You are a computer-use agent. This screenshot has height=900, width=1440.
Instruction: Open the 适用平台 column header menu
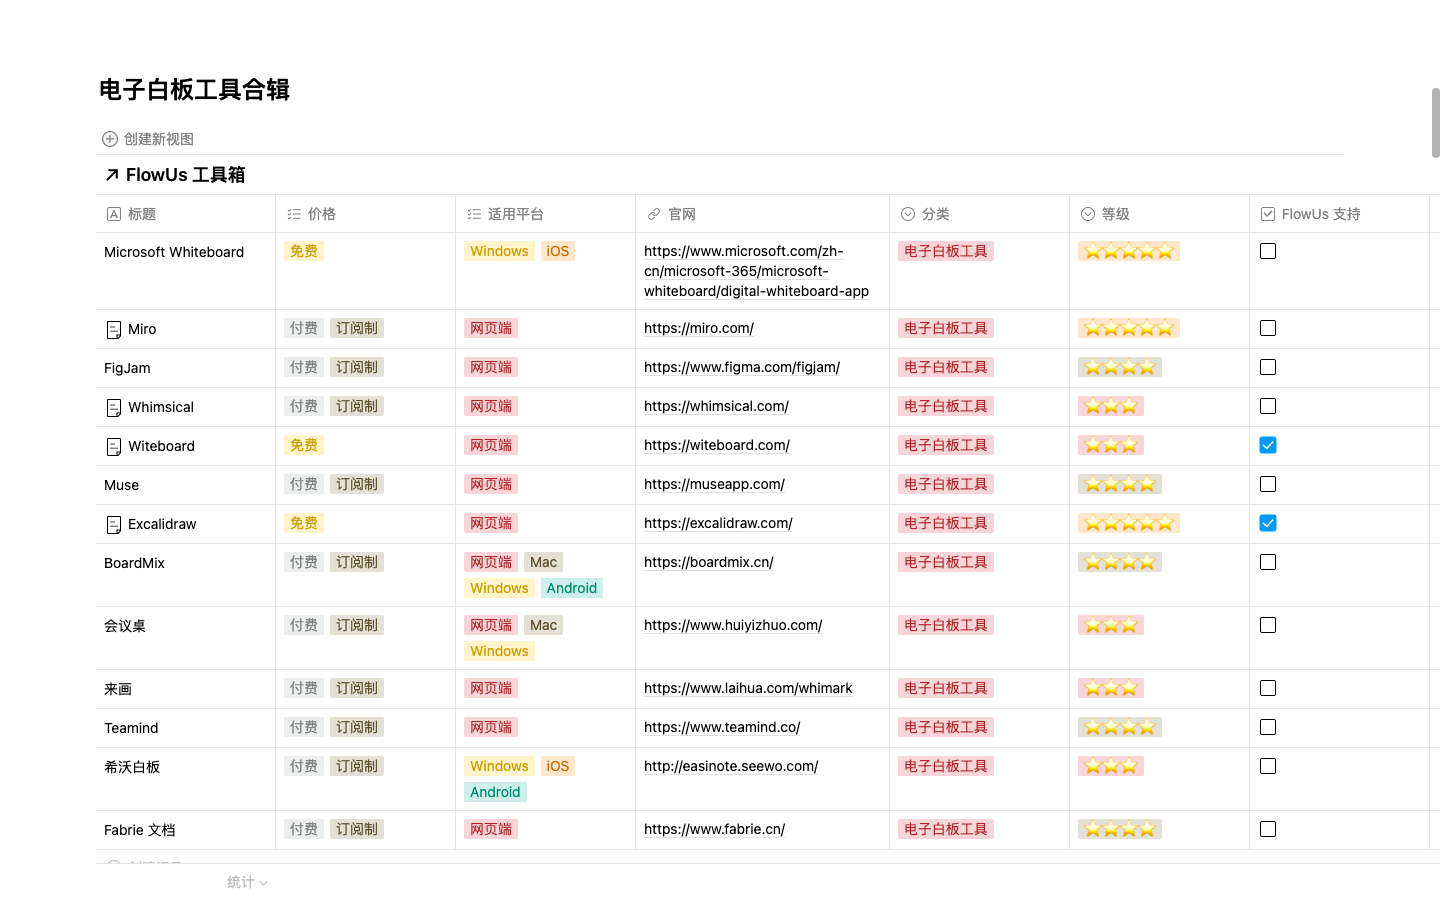(x=546, y=214)
